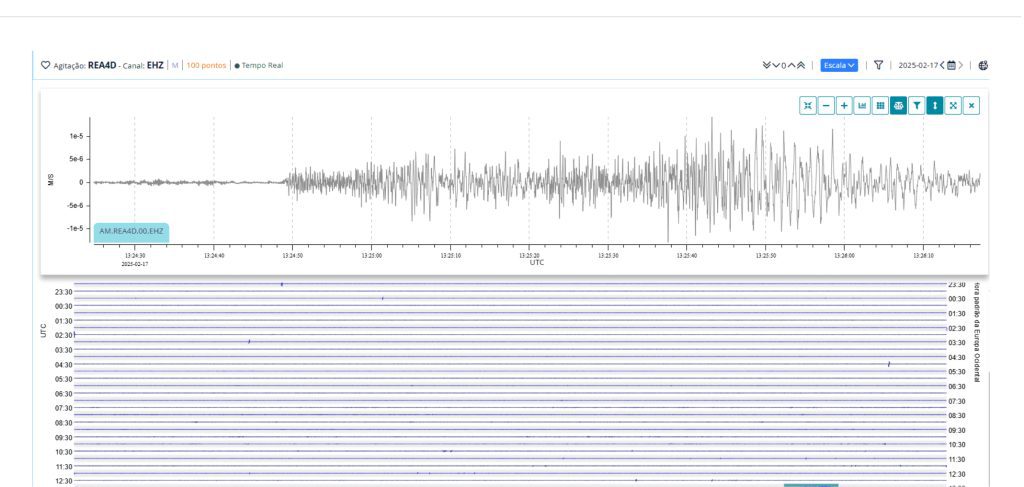Click the 1e-5 amplitude axis label

(x=76, y=136)
